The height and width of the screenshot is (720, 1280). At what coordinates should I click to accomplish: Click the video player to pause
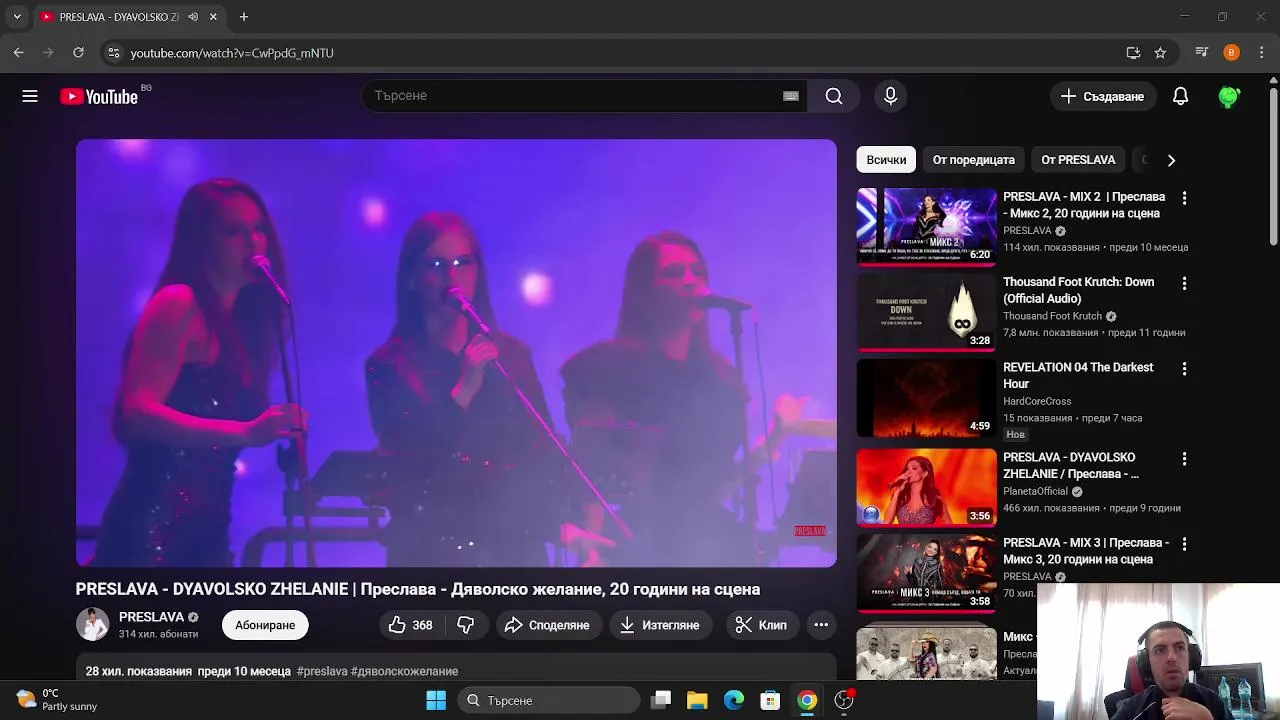pyautogui.click(x=456, y=353)
